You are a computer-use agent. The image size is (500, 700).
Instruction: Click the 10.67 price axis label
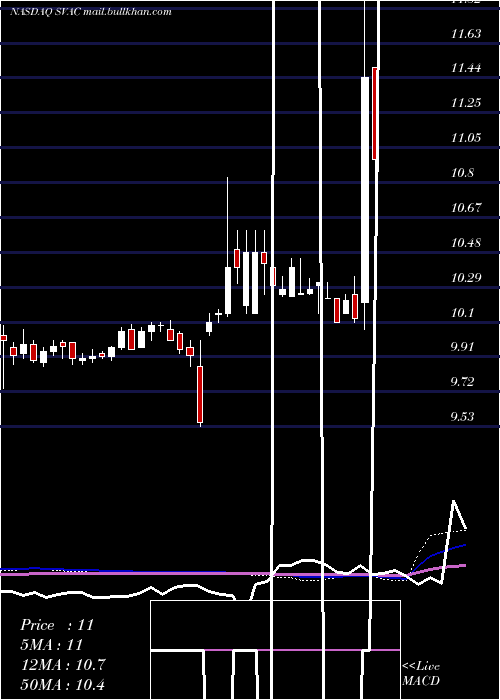(x=466, y=208)
